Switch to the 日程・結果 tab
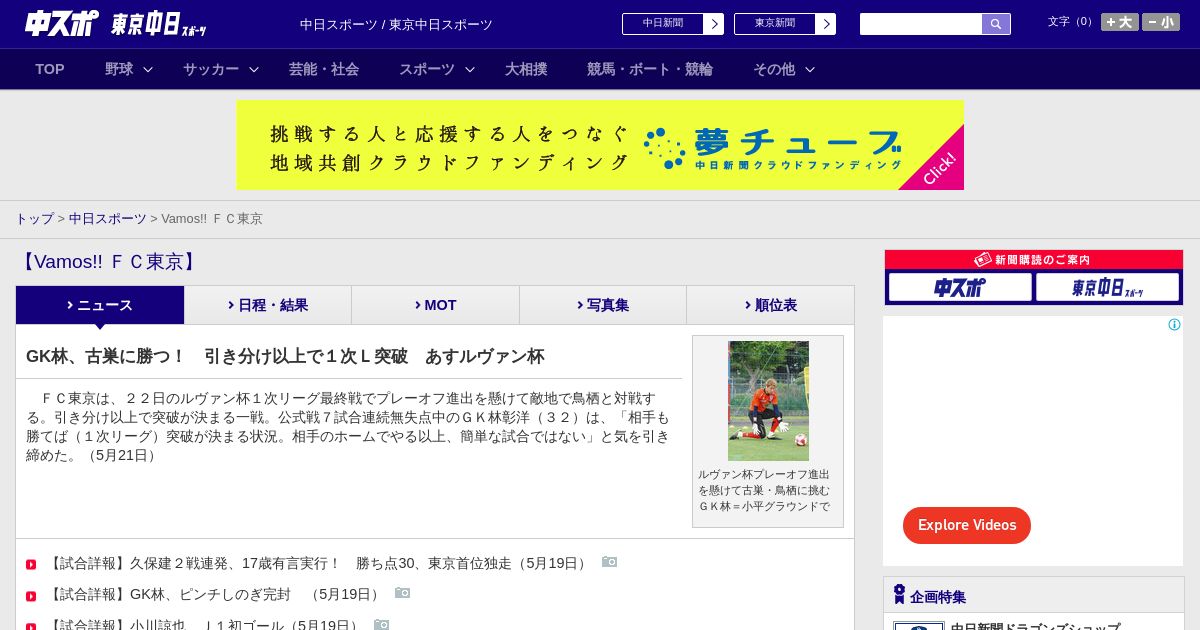The height and width of the screenshot is (630, 1200). click(268, 305)
